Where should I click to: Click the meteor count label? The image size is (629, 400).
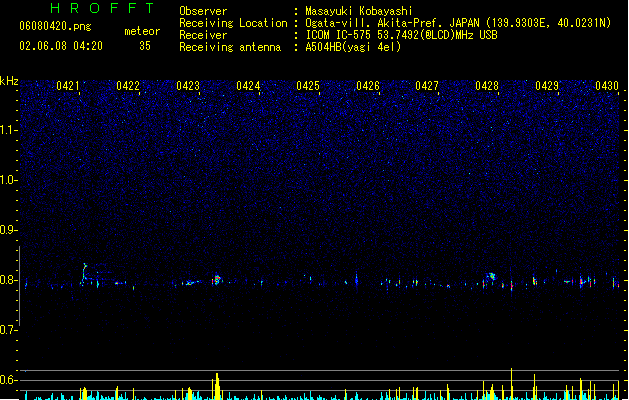point(142,31)
